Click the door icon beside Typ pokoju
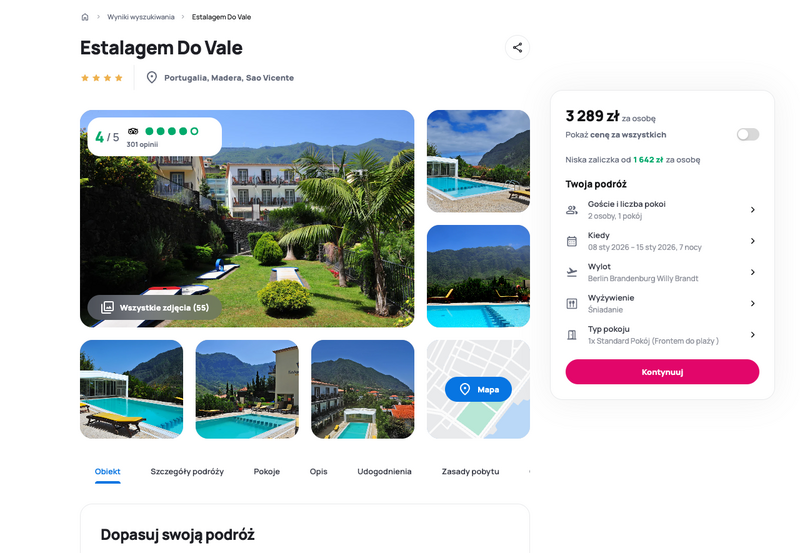Screen dimensions: 800x553 click(x=572, y=335)
